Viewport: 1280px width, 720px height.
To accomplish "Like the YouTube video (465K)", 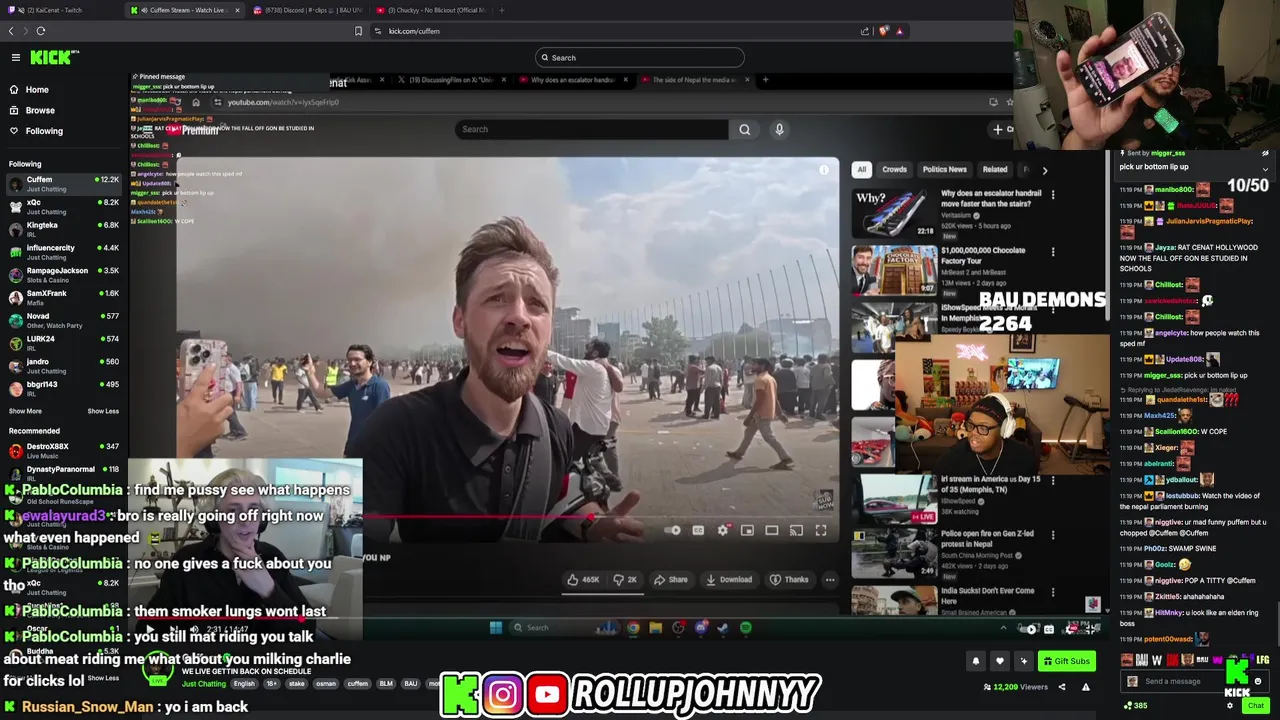I will 583,580.
